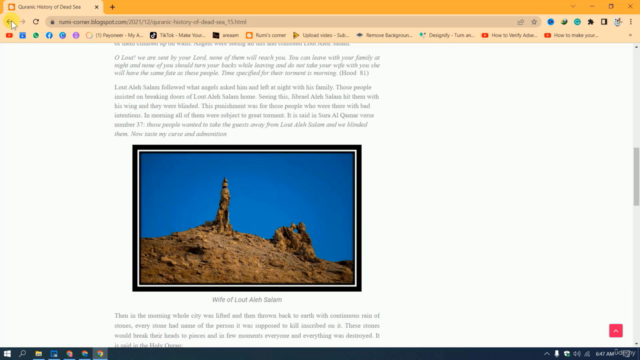Viewport: 640px width, 360px height.
Task: Reload the current page
Action: click(x=36, y=22)
